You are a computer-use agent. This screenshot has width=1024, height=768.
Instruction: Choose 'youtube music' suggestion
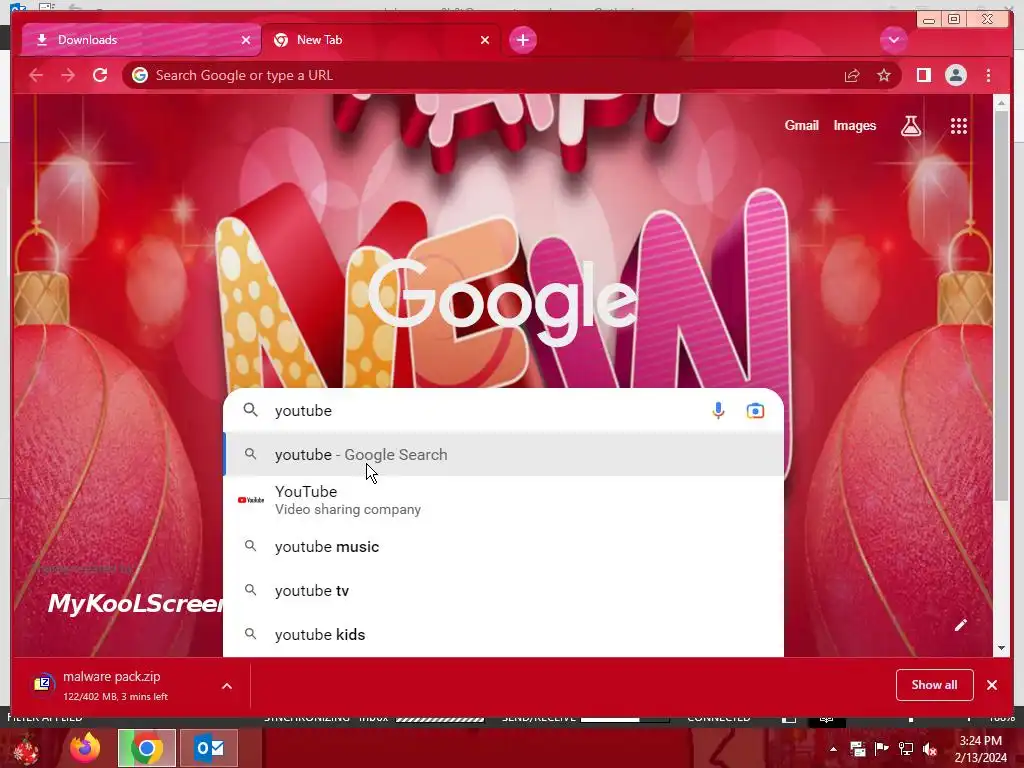504,547
